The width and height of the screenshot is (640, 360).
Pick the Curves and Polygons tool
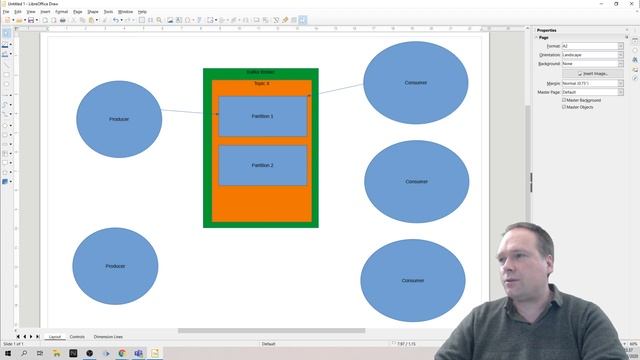pos(5,104)
